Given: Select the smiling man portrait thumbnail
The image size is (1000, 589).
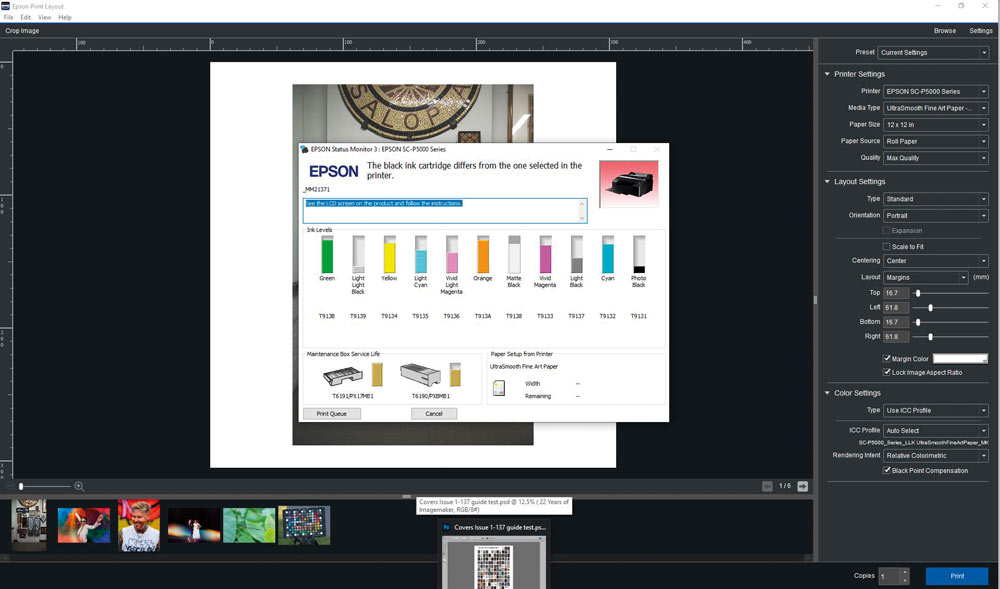Looking at the screenshot, I should pos(139,525).
